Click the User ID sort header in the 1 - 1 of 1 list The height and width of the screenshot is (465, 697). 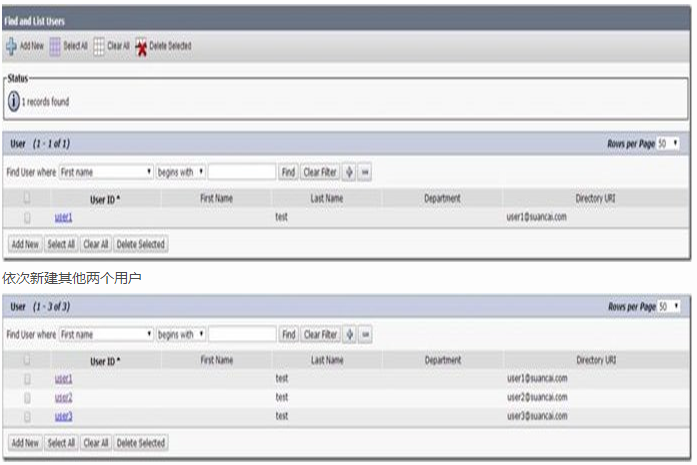105,200
